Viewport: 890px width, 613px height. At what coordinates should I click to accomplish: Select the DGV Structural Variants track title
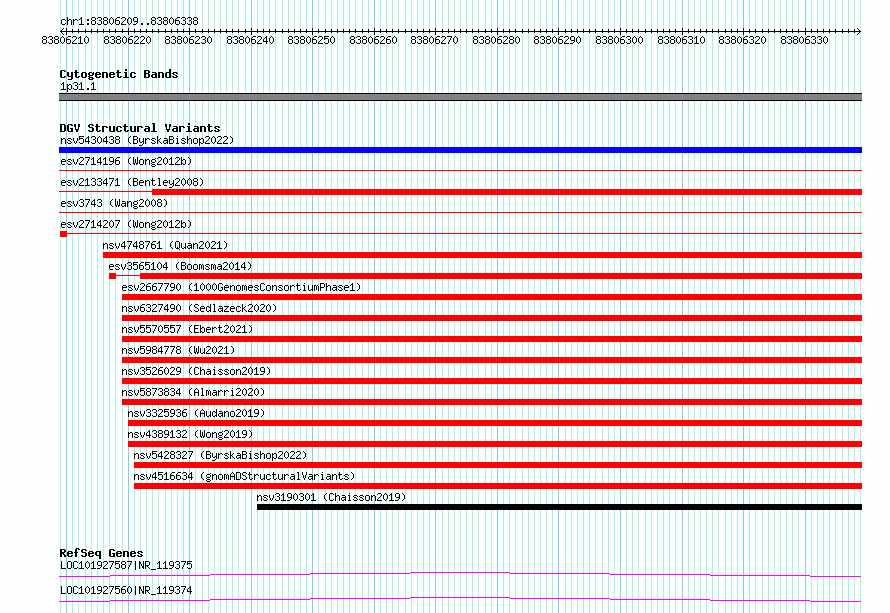click(140, 128)
